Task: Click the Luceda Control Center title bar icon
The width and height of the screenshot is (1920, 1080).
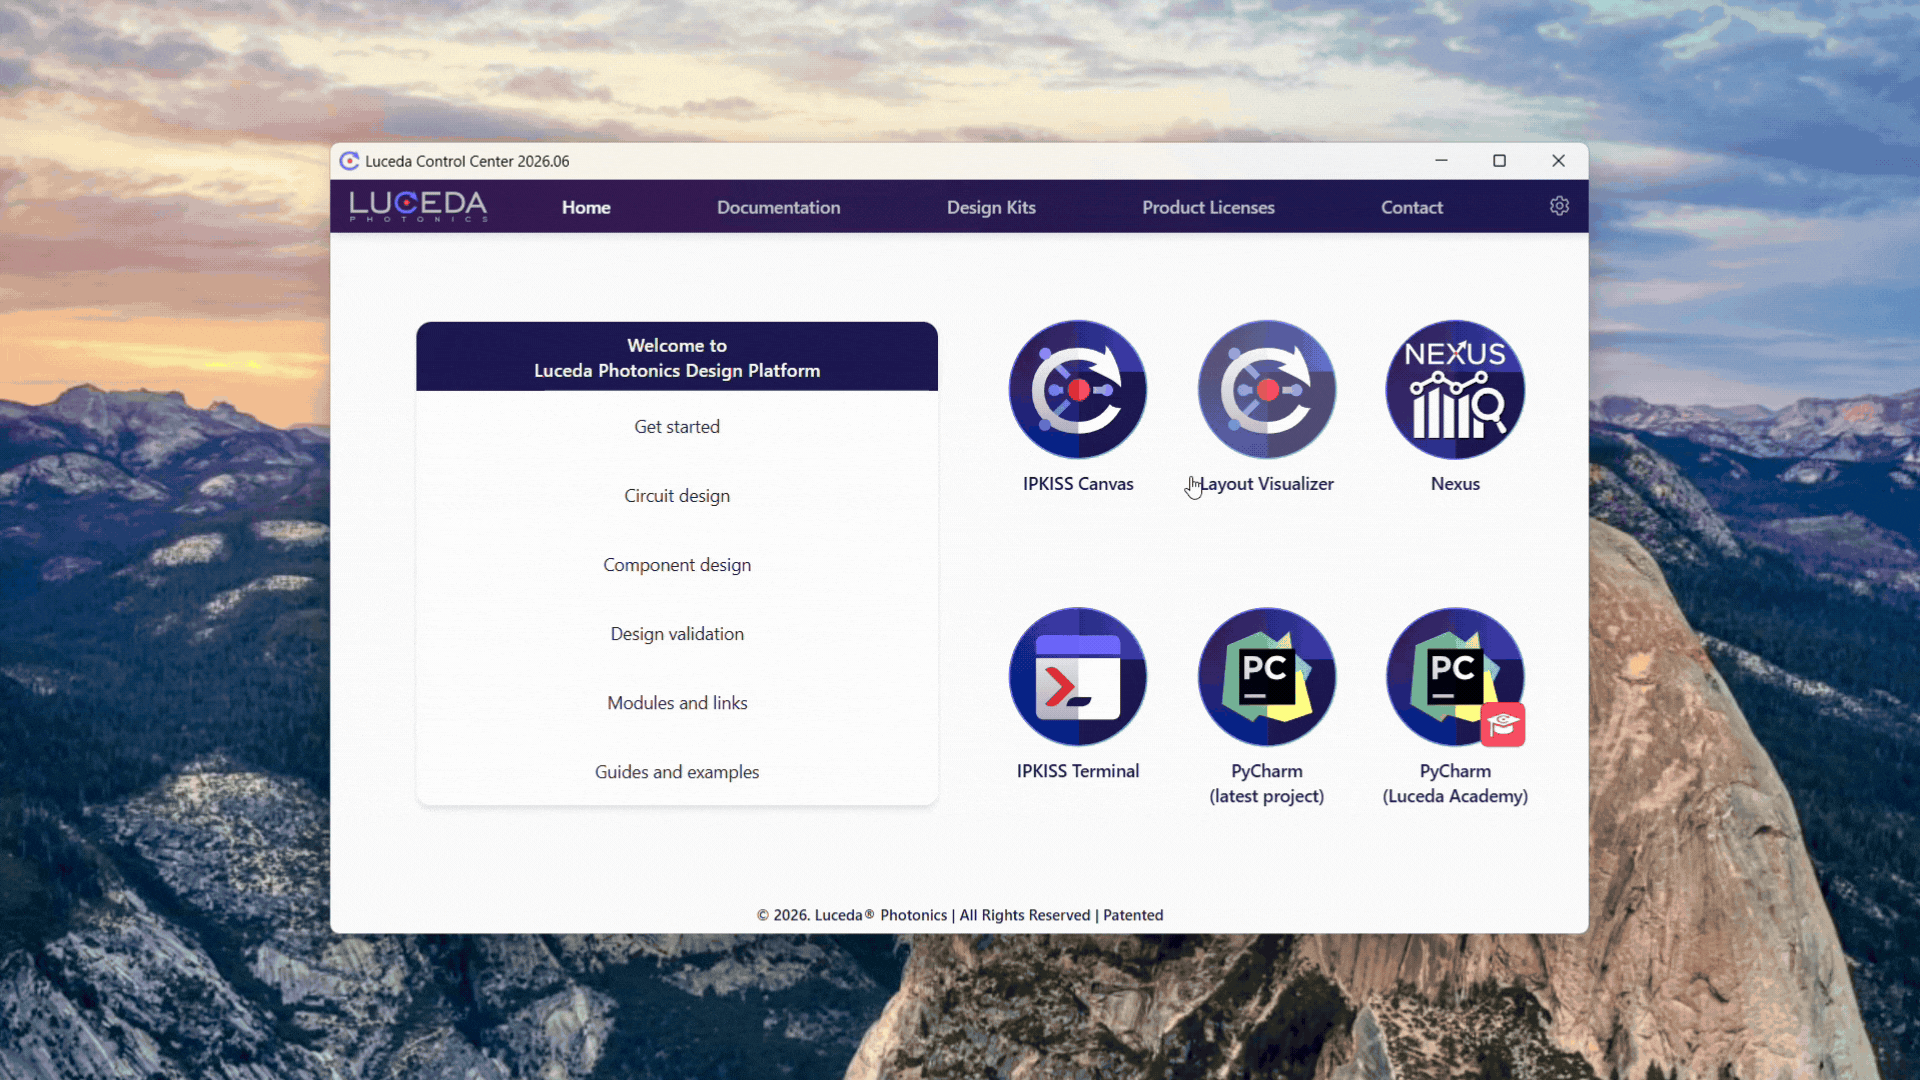Action: tap(349, 161)
